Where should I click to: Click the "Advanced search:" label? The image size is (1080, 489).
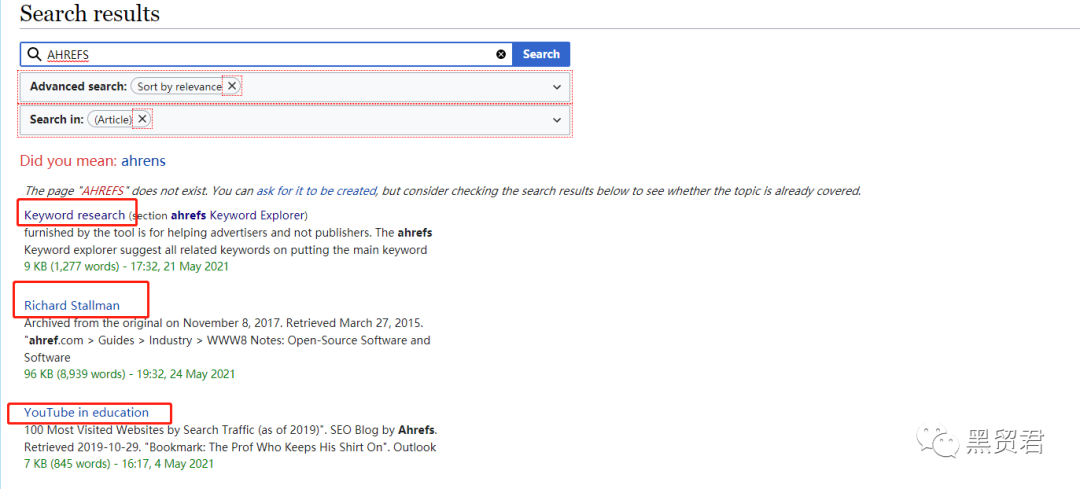pos(78,87)
